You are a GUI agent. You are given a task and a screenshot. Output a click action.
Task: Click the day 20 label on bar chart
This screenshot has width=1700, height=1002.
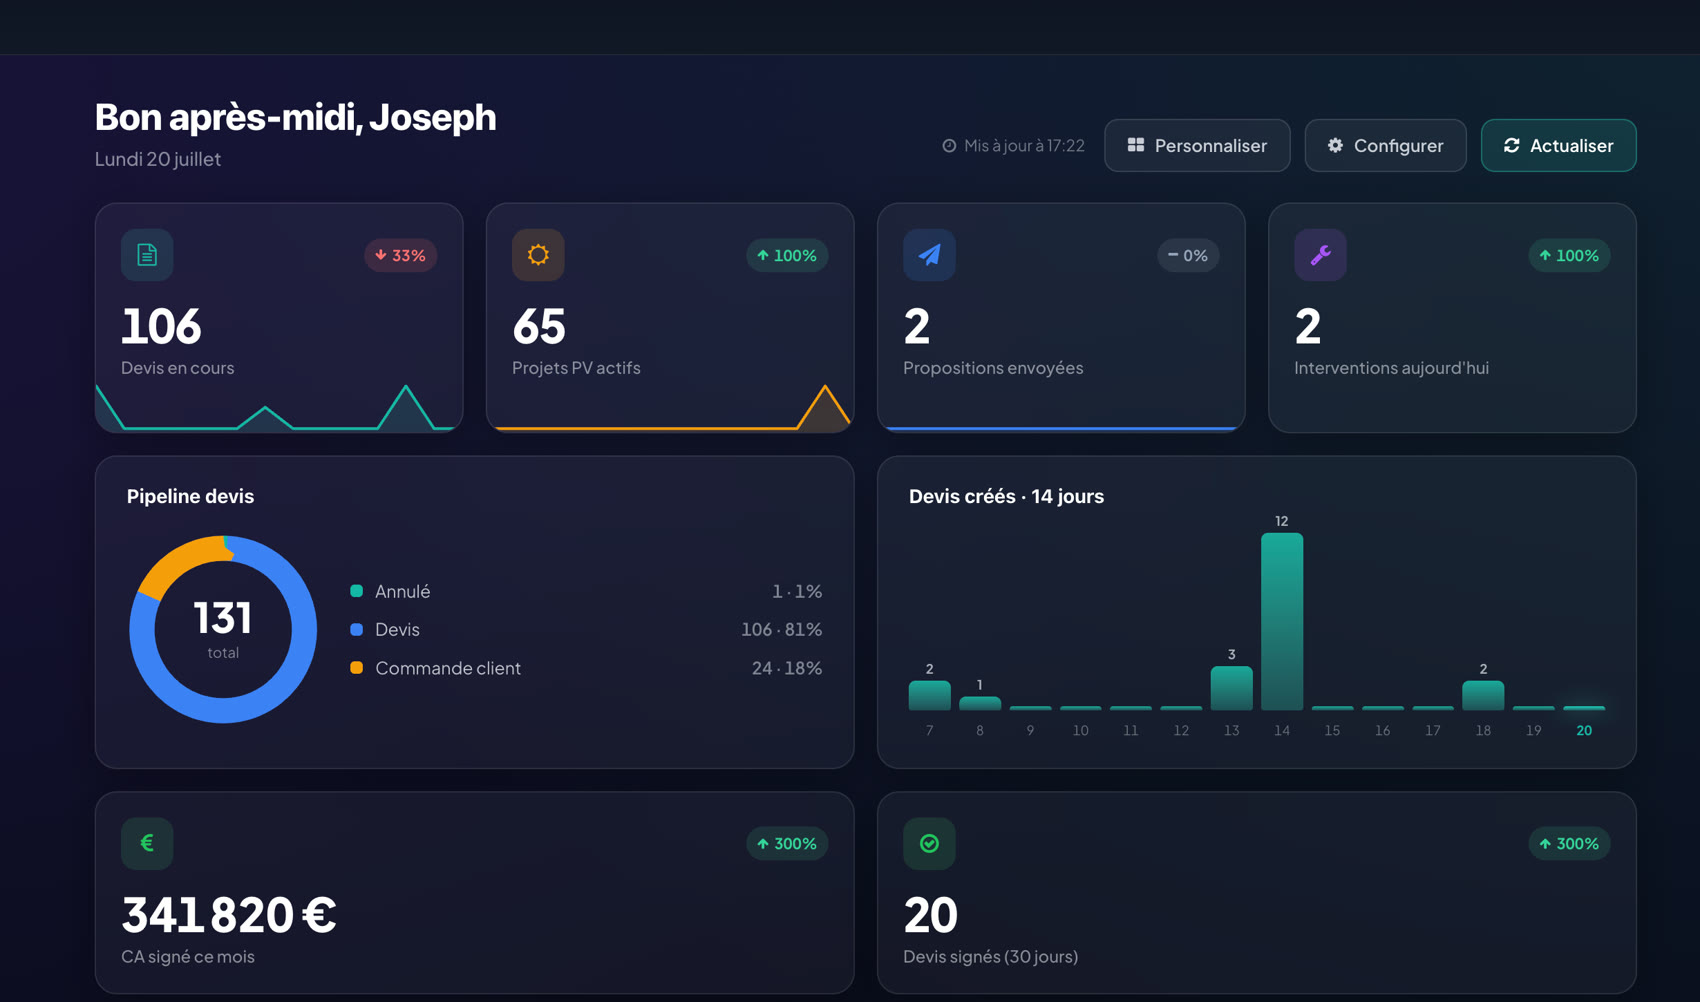1584,731
